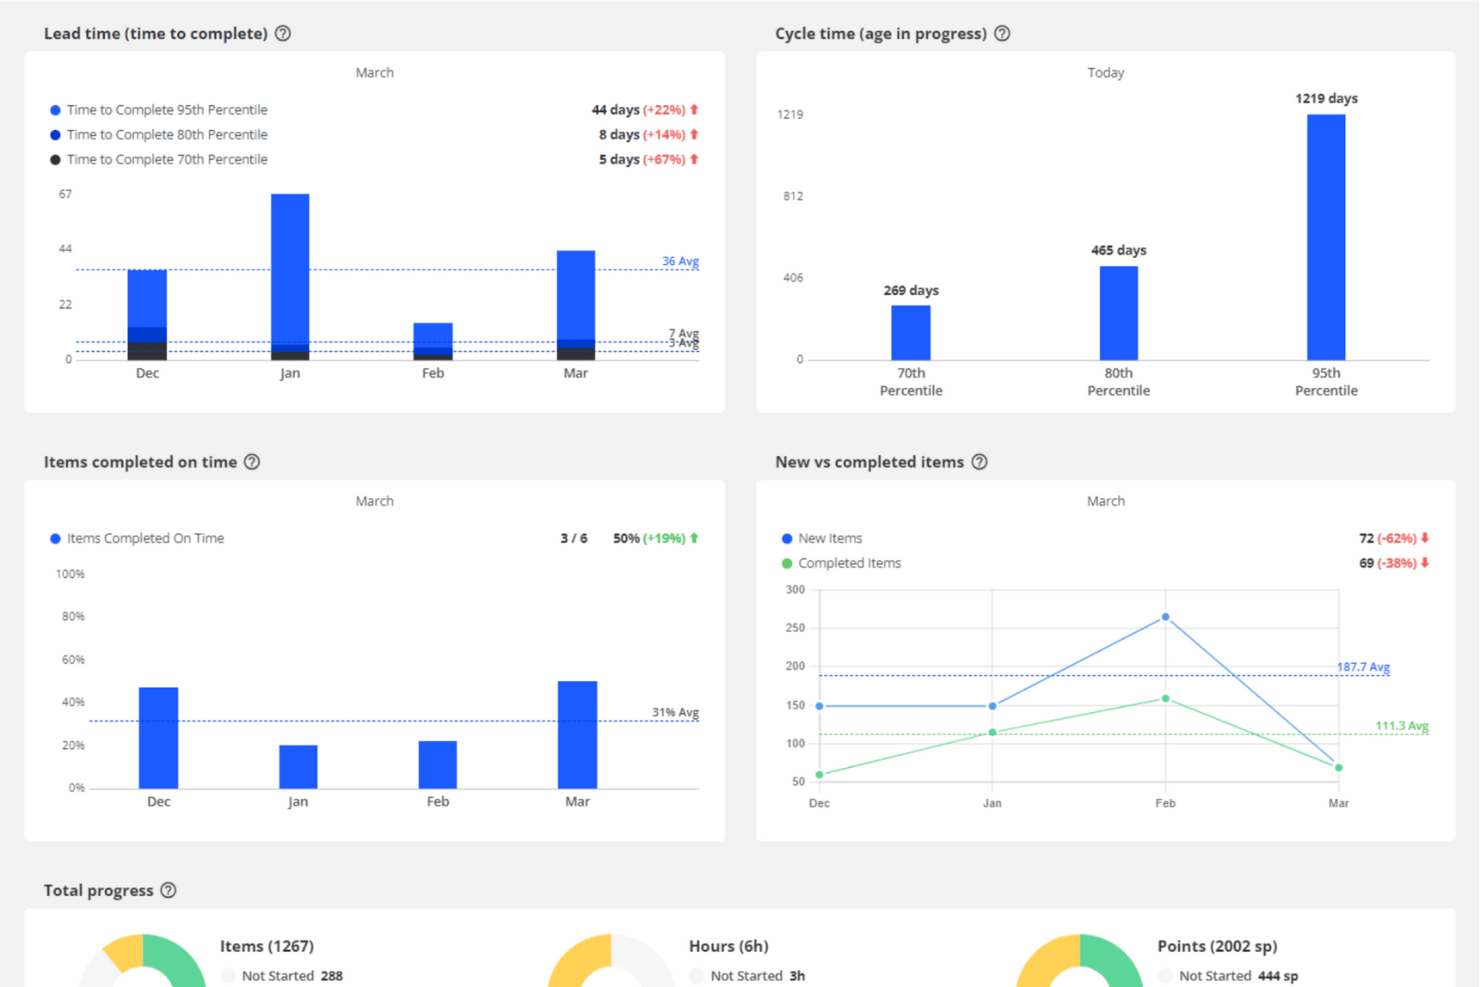Click the green Completed Items legend dot
1480x987 pixels.
787,563
